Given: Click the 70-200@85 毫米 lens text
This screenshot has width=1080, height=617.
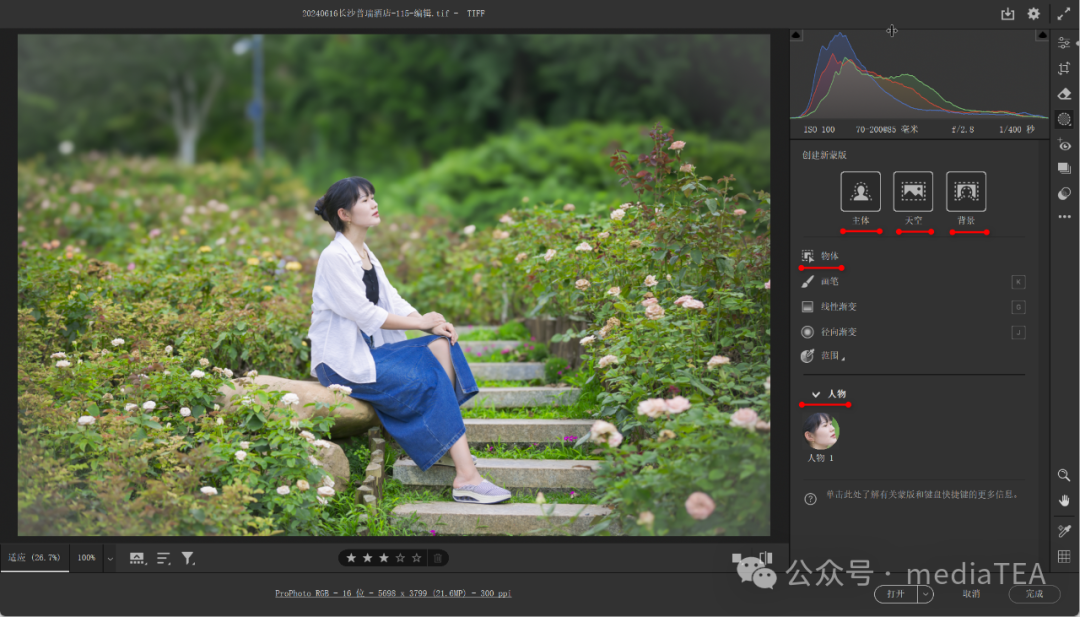Looking at the screenshot, I should pyautogui.click(x=886, y=129).
